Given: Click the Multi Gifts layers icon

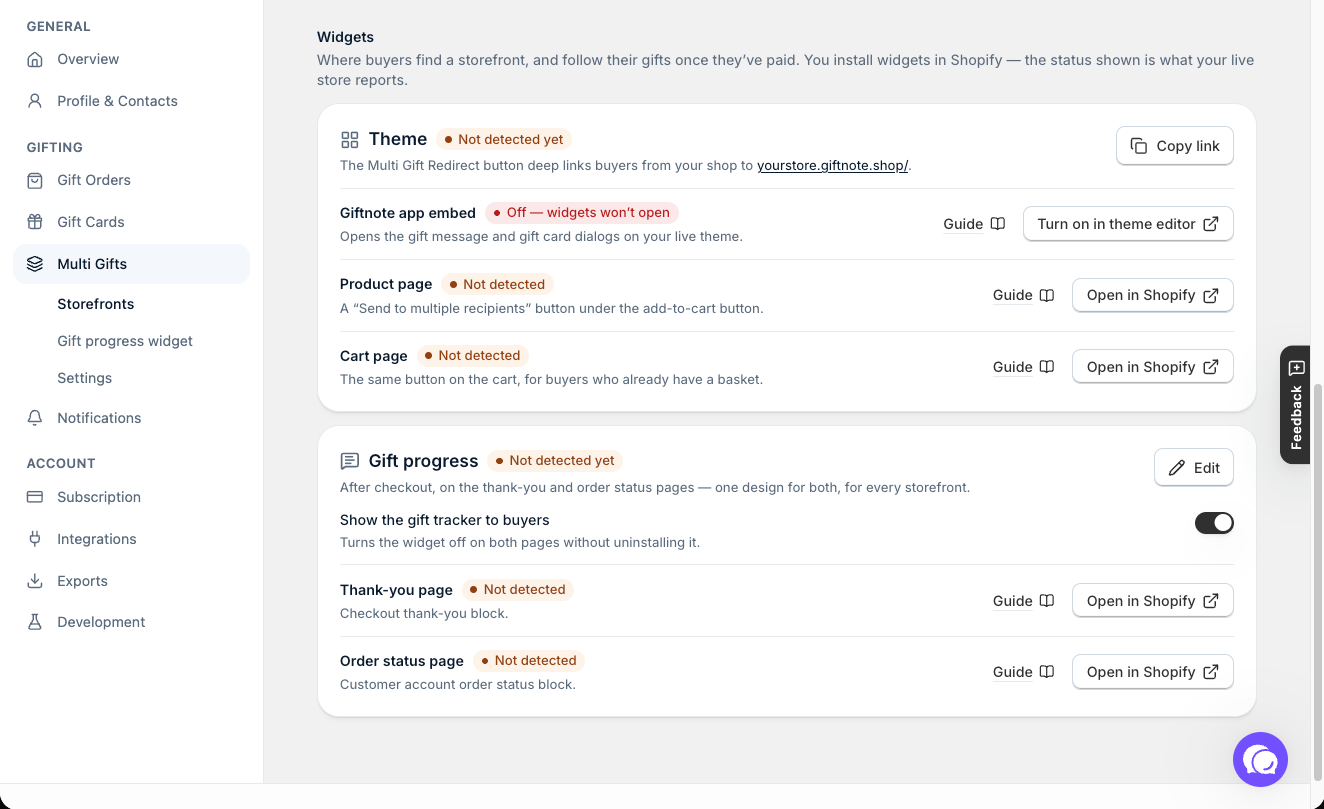Looking at the screenshot, I should (x=35, y=264).
